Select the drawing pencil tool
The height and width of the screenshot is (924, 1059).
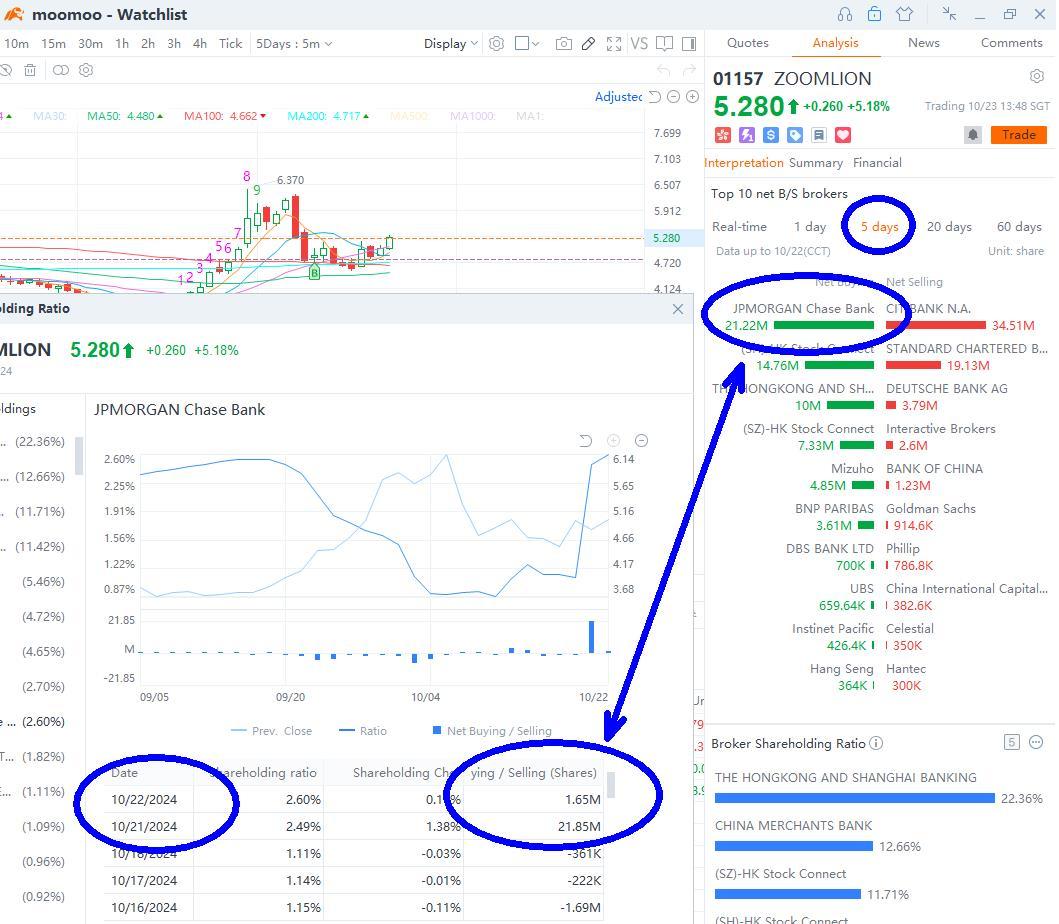click(x=588, y=44)
